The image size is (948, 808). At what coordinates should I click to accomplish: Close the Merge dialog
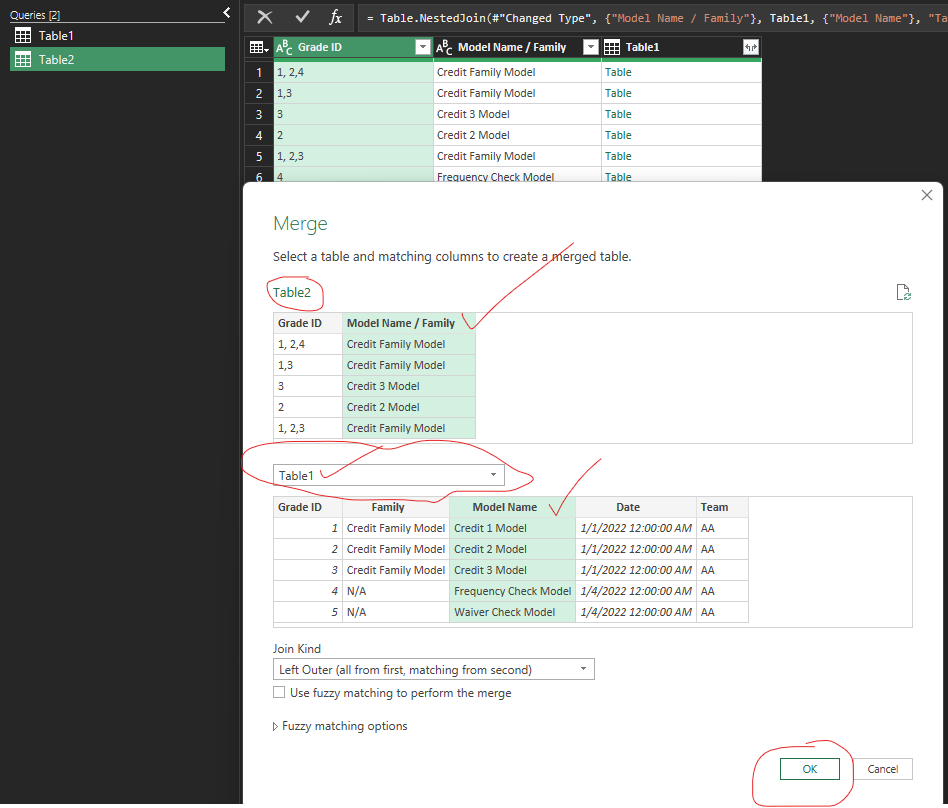(926, 195)
